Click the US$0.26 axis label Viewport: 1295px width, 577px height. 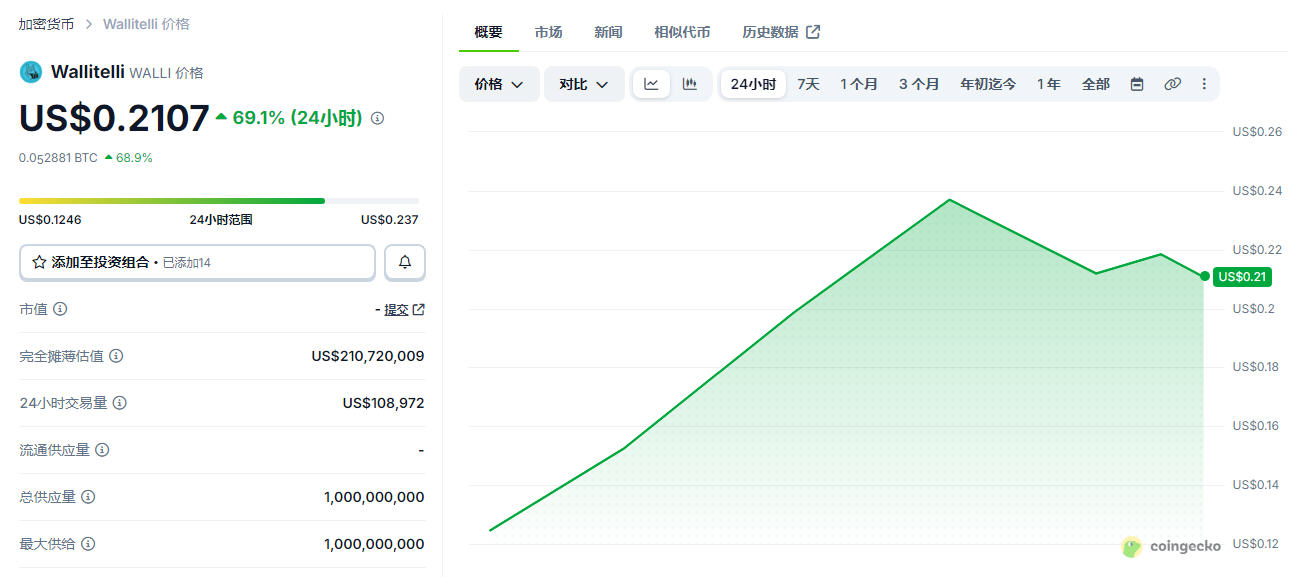1257,132
